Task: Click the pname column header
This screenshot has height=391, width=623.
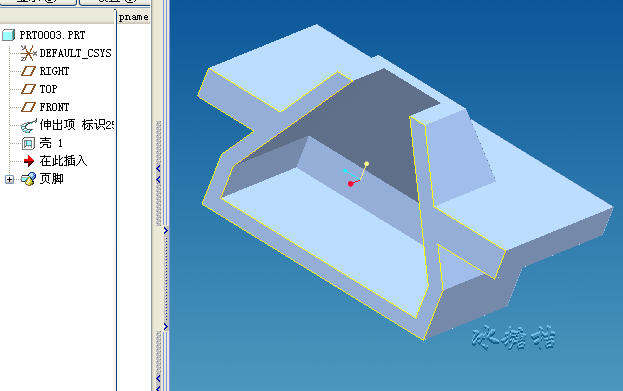Action: [x=134, y=17]
